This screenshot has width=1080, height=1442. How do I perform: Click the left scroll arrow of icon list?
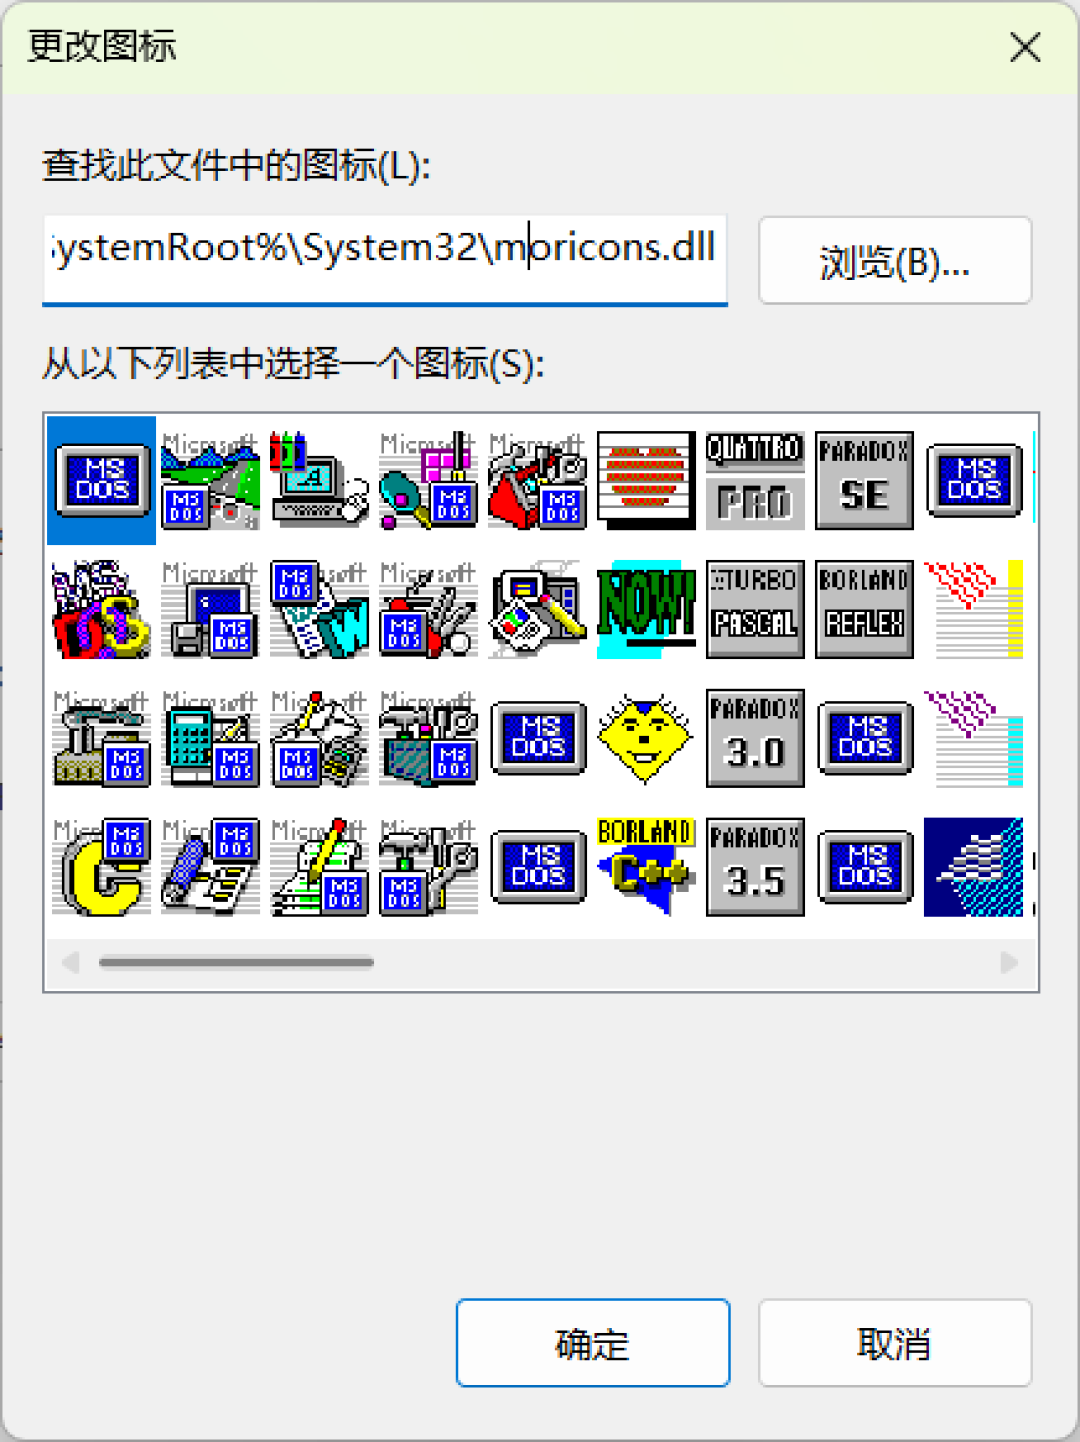pyautogui.click(x=70, y=962)
